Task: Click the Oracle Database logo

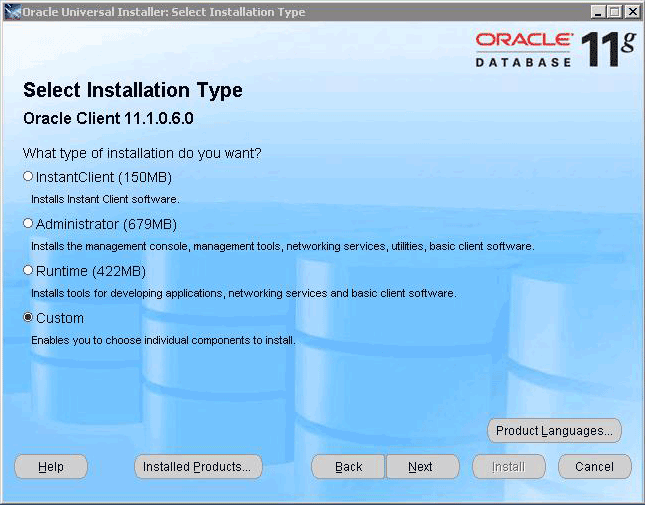Action: [x=523, y=49]
